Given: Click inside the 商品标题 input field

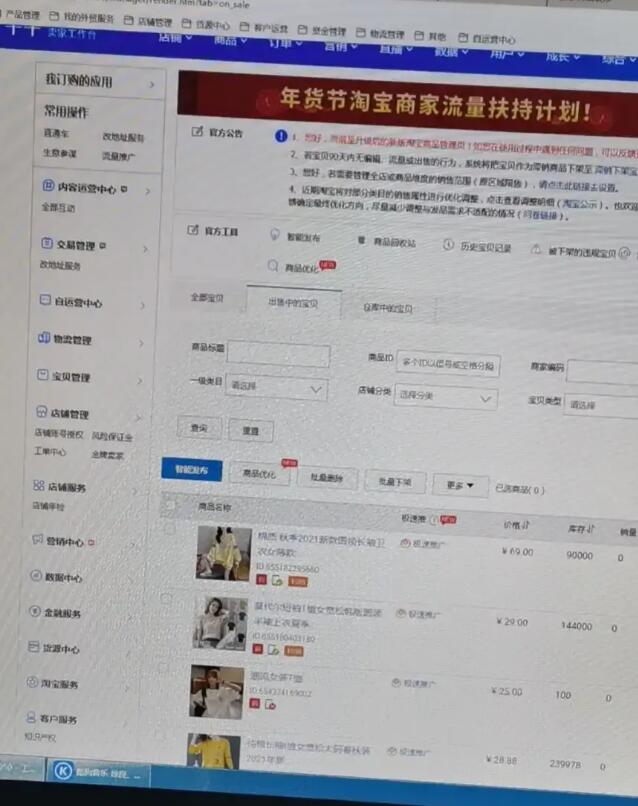Looking at the screenshot, I should point(279,355).
